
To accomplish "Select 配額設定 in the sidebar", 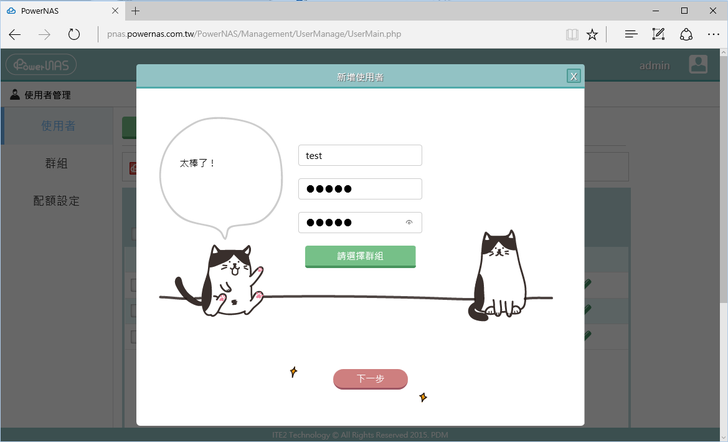I will [x=56, y=201].
